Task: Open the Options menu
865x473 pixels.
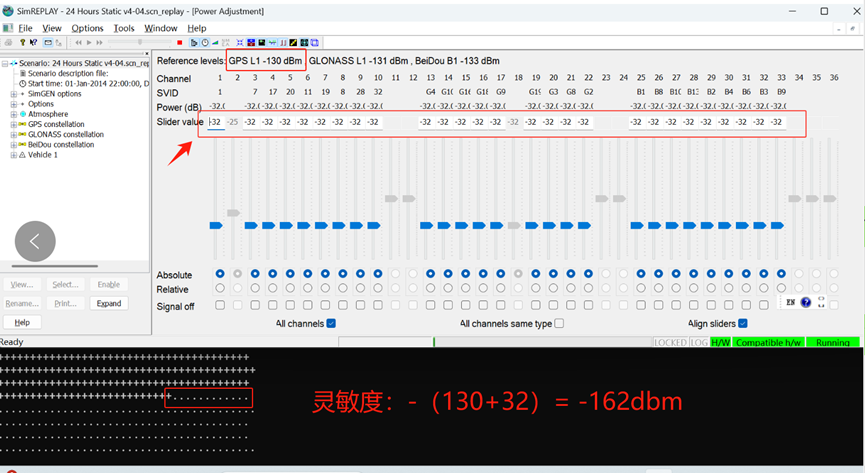Action: [87, 28]
